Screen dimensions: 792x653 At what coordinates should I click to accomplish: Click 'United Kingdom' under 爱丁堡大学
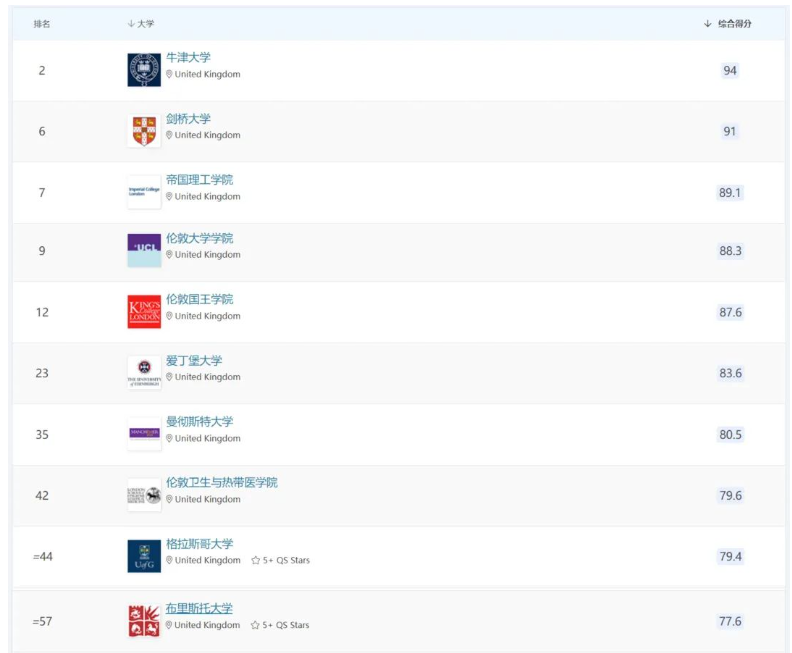208,377
